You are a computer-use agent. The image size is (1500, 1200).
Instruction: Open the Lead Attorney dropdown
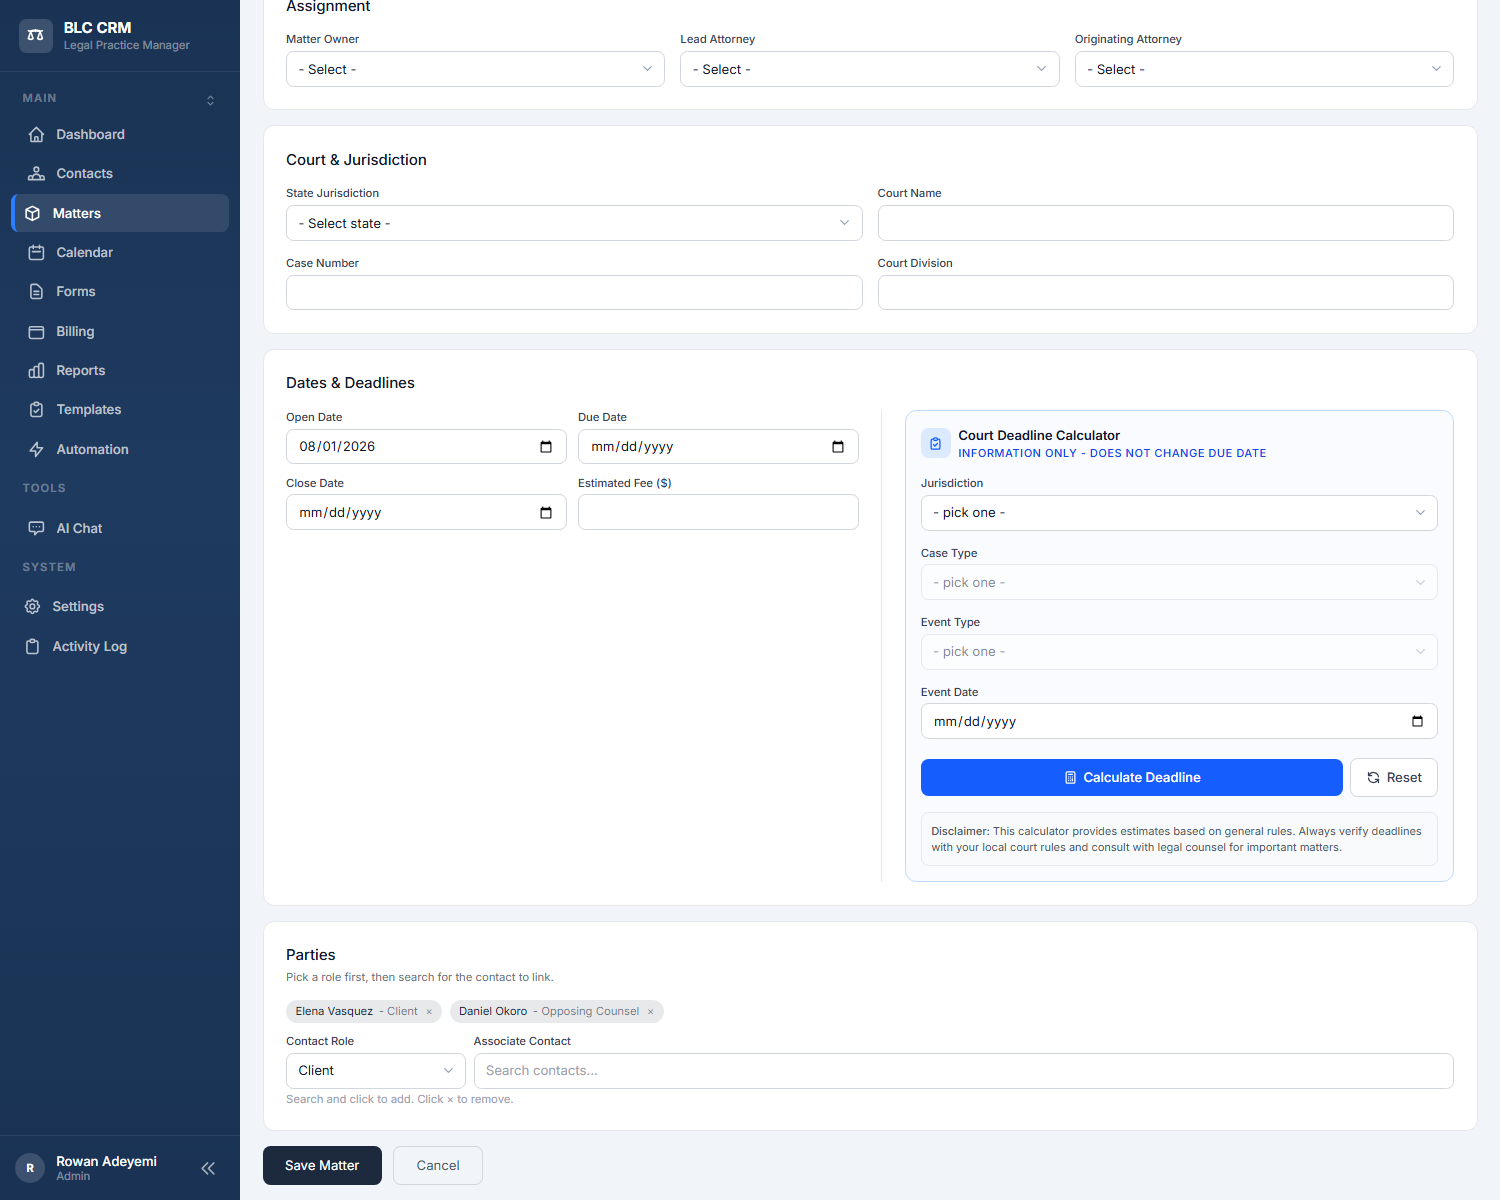869,69
